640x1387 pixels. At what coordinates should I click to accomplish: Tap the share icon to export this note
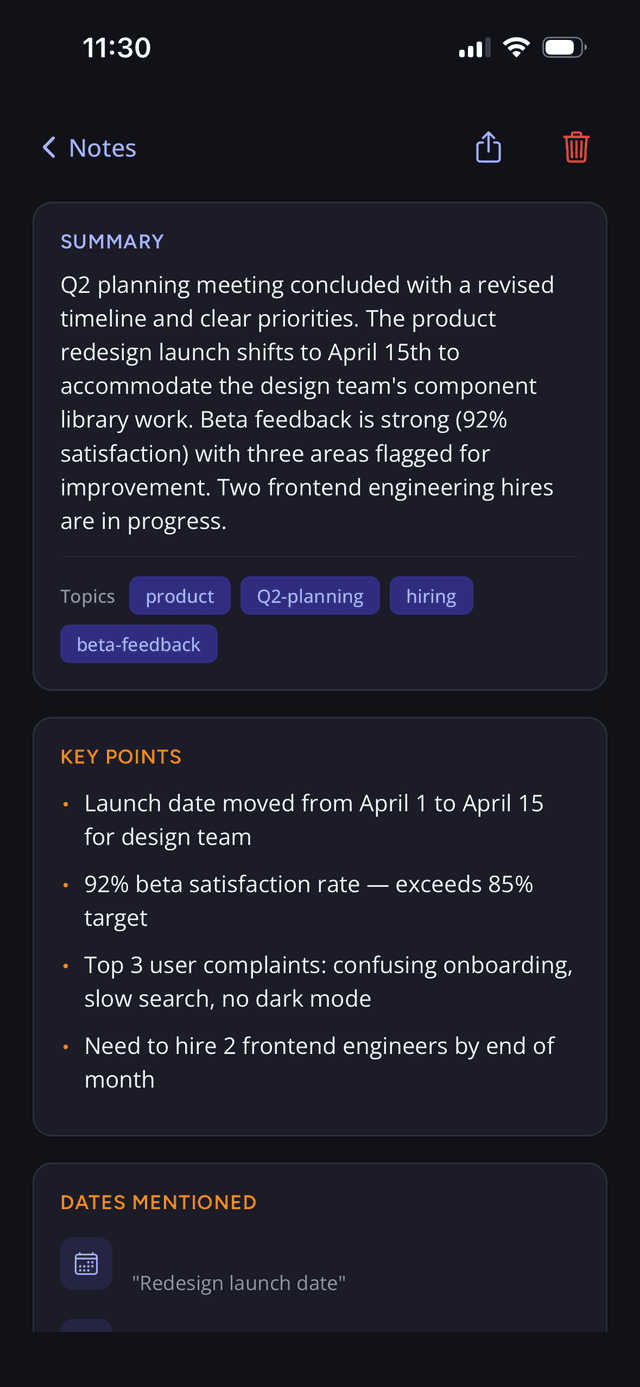pyautogui.click(x=487, y=146)
